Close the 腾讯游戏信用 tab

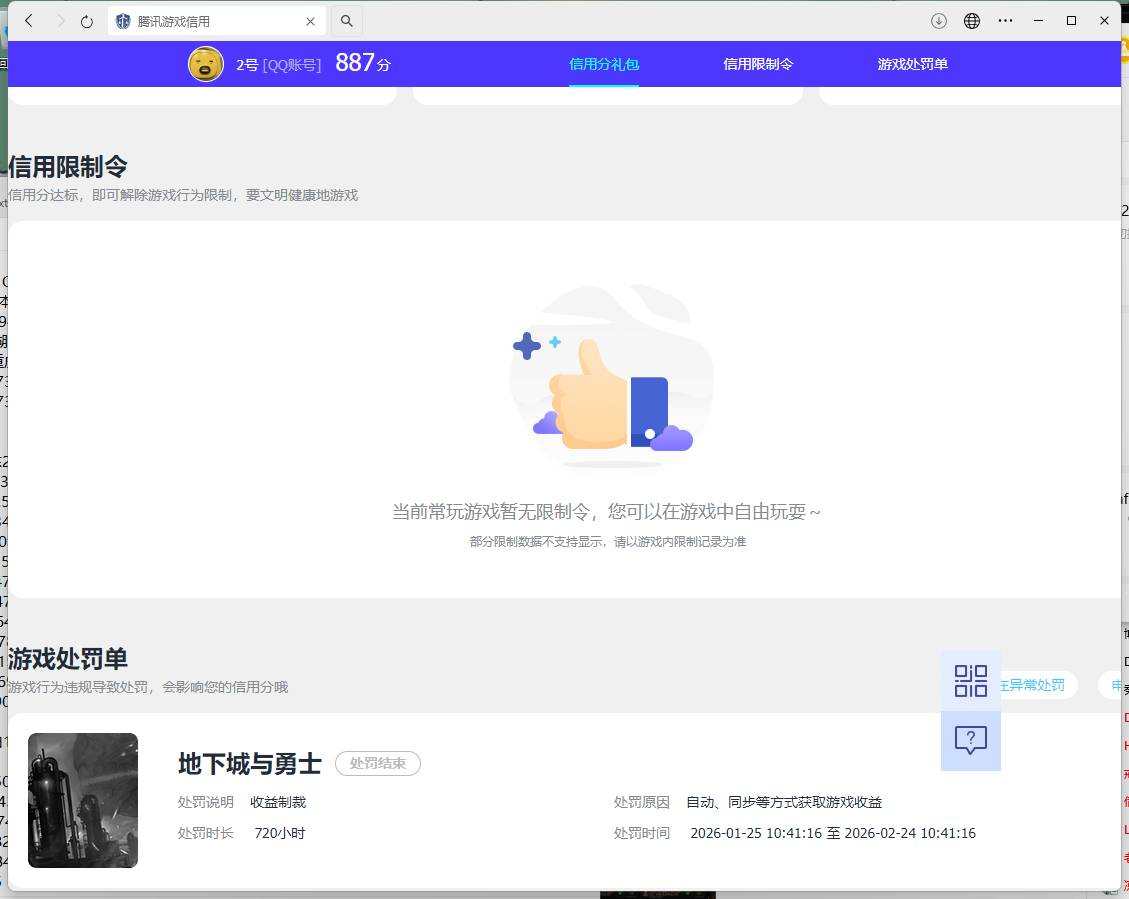coord(310,22)
